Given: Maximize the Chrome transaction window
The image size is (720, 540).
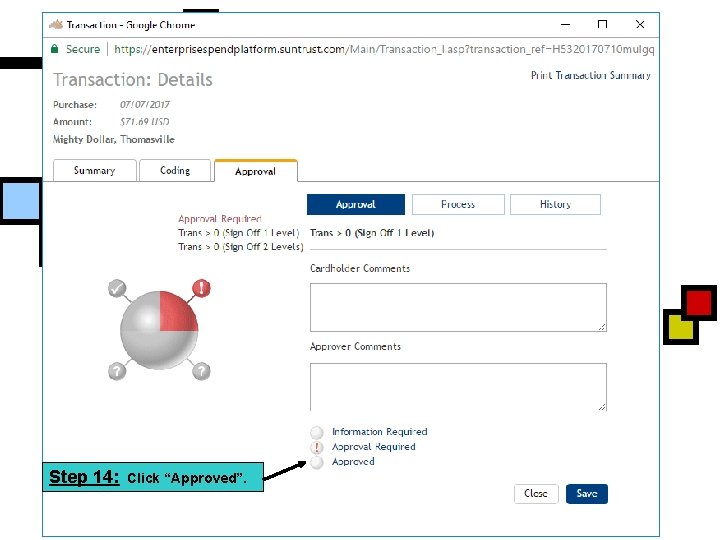Looking at the screenshot, I should pyautogui.click(x=602, y=24).
